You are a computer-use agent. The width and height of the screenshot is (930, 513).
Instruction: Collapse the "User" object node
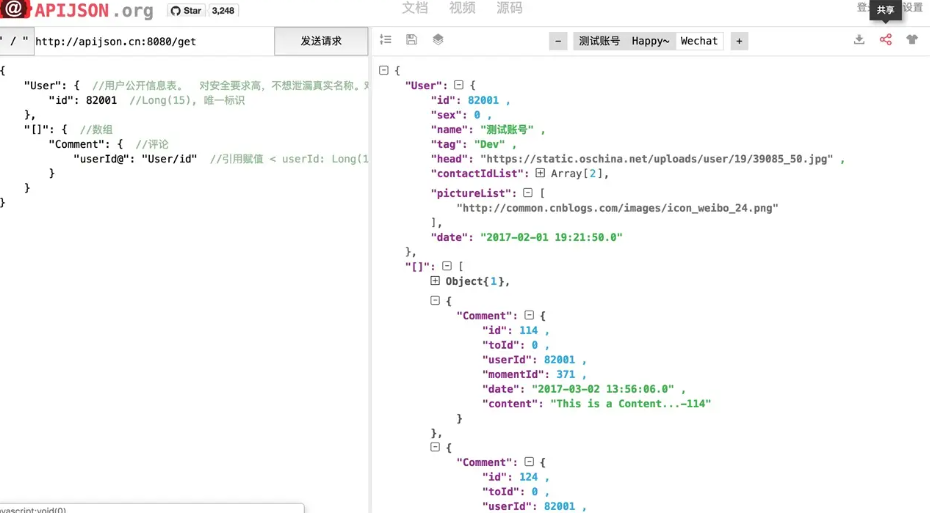[458, 85]
